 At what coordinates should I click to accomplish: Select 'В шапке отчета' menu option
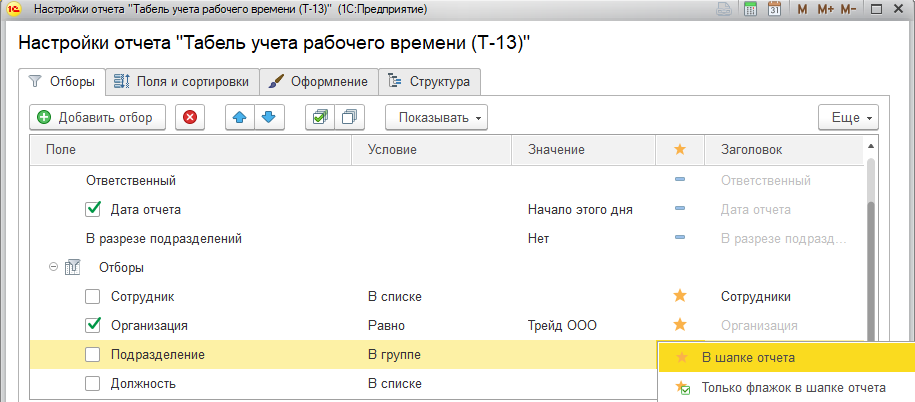(x=748, y=357)
